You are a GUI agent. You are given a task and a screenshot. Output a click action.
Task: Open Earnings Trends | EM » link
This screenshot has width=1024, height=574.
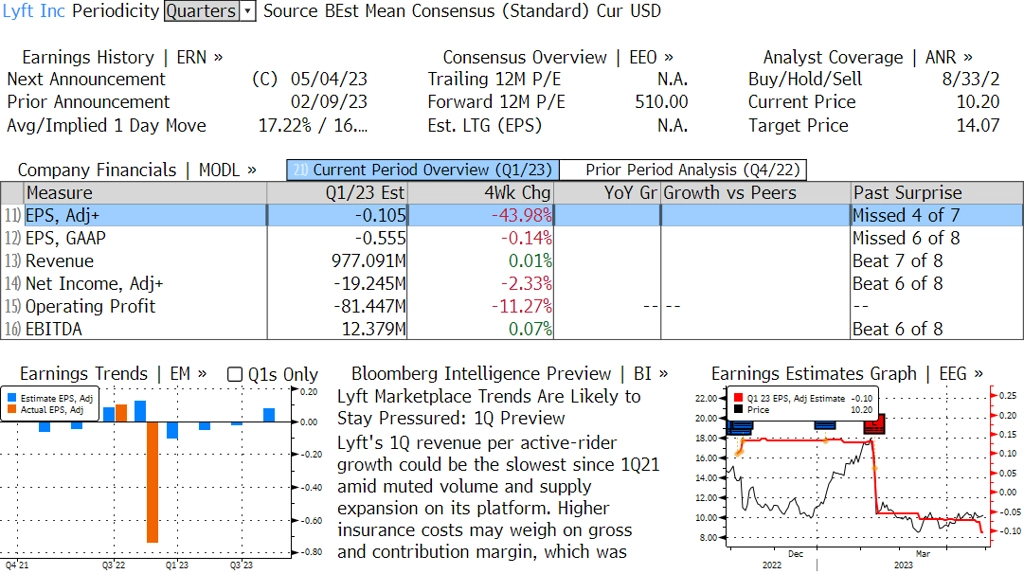(113, 374)
